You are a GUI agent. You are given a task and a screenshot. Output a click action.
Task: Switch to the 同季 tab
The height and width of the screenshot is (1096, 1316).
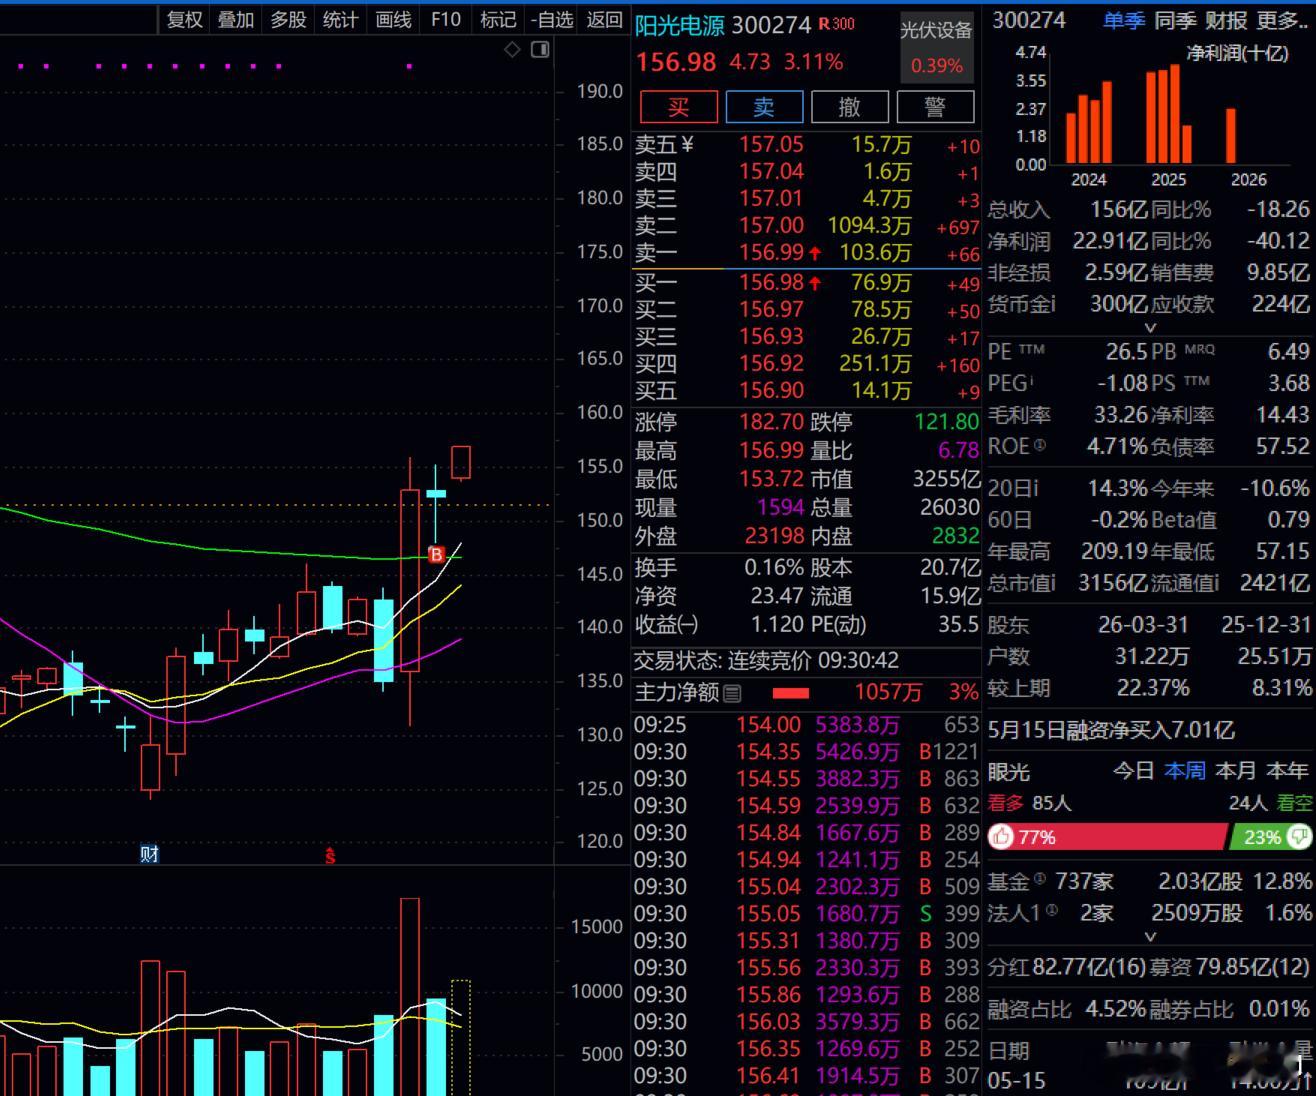coord(1175,20)
